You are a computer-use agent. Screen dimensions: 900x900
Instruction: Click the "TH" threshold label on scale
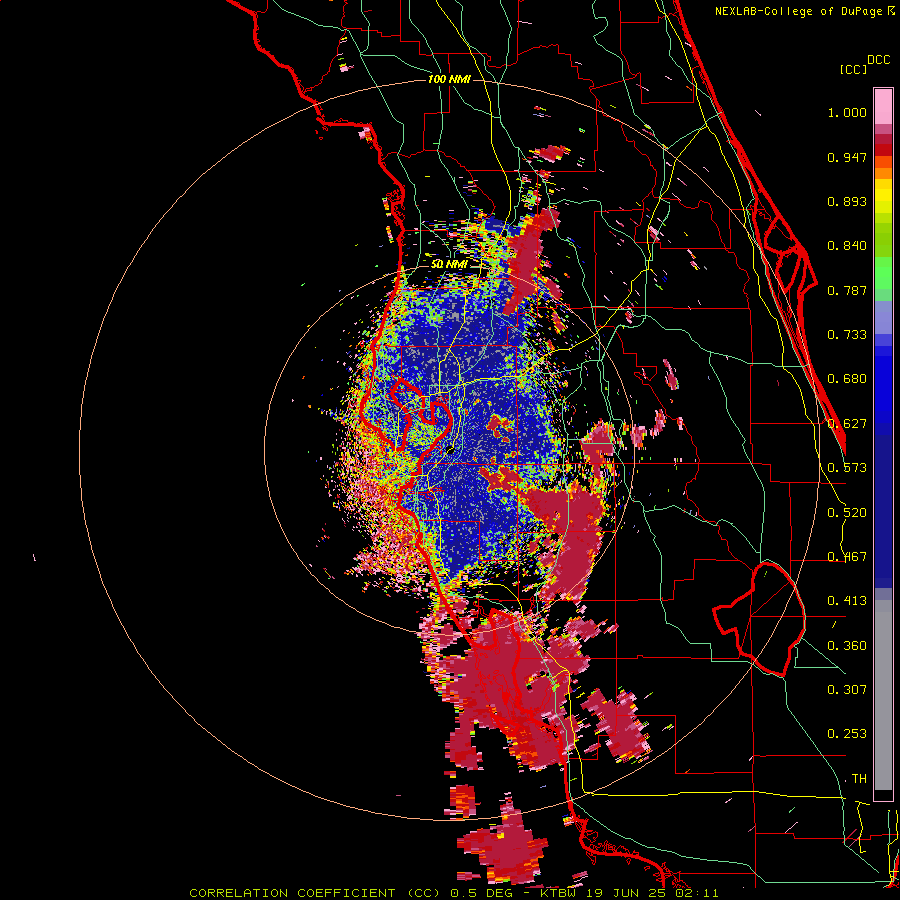[859, 779]
